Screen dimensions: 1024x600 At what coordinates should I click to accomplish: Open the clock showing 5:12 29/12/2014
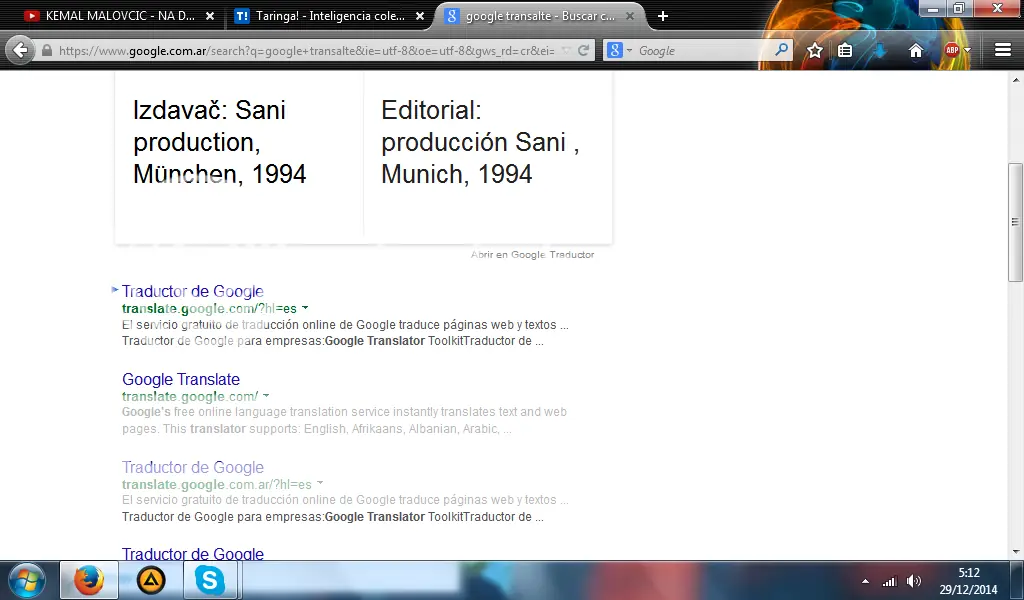click(968, 581)
